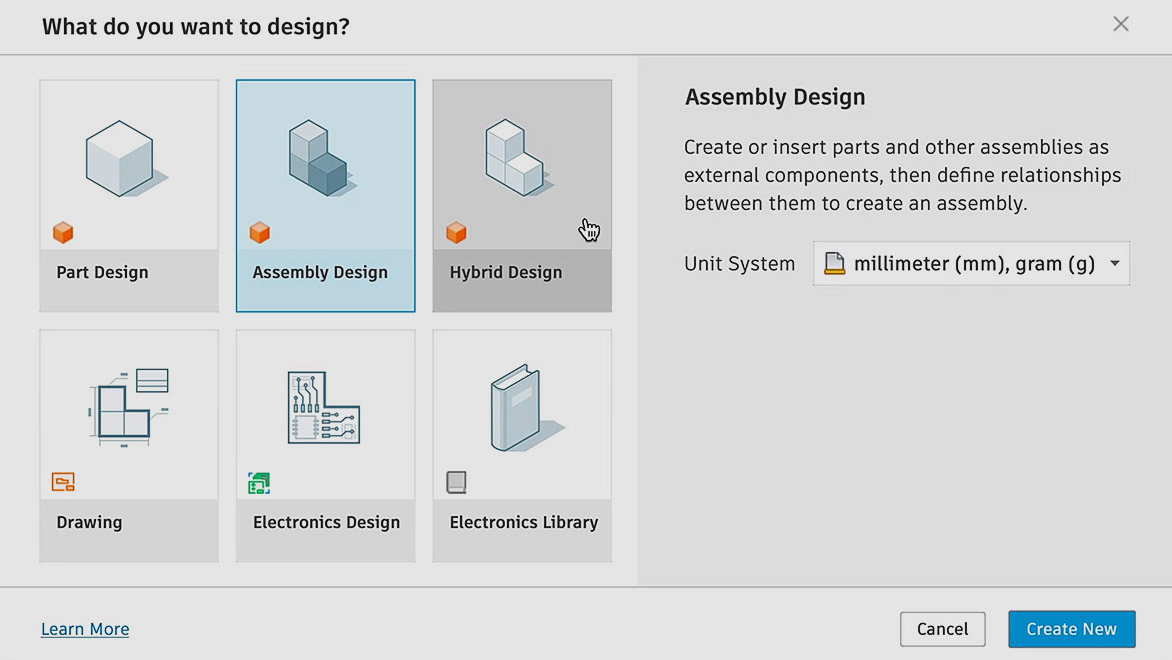Viewport: 1172px width, 660px height.
Task: Choose the Electronics Library label
Action: (524, 522)
